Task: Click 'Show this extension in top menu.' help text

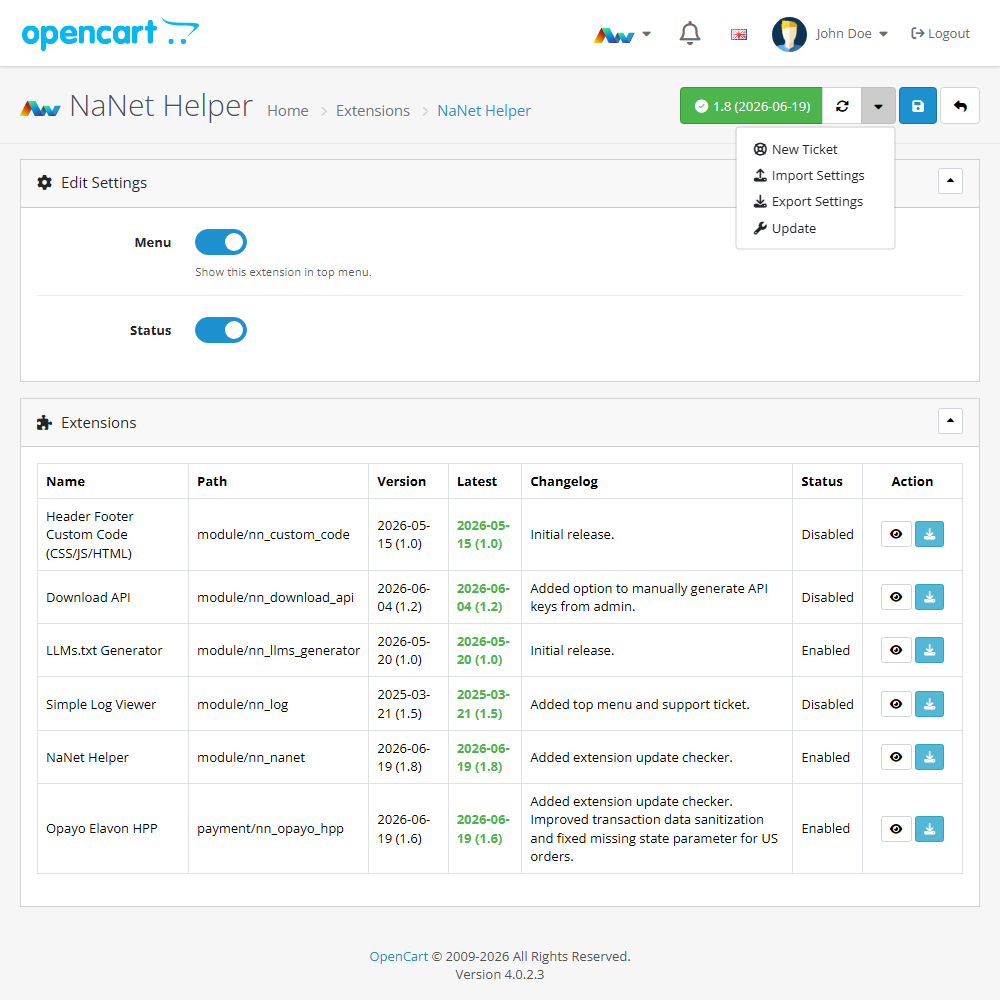Action: 283,272
